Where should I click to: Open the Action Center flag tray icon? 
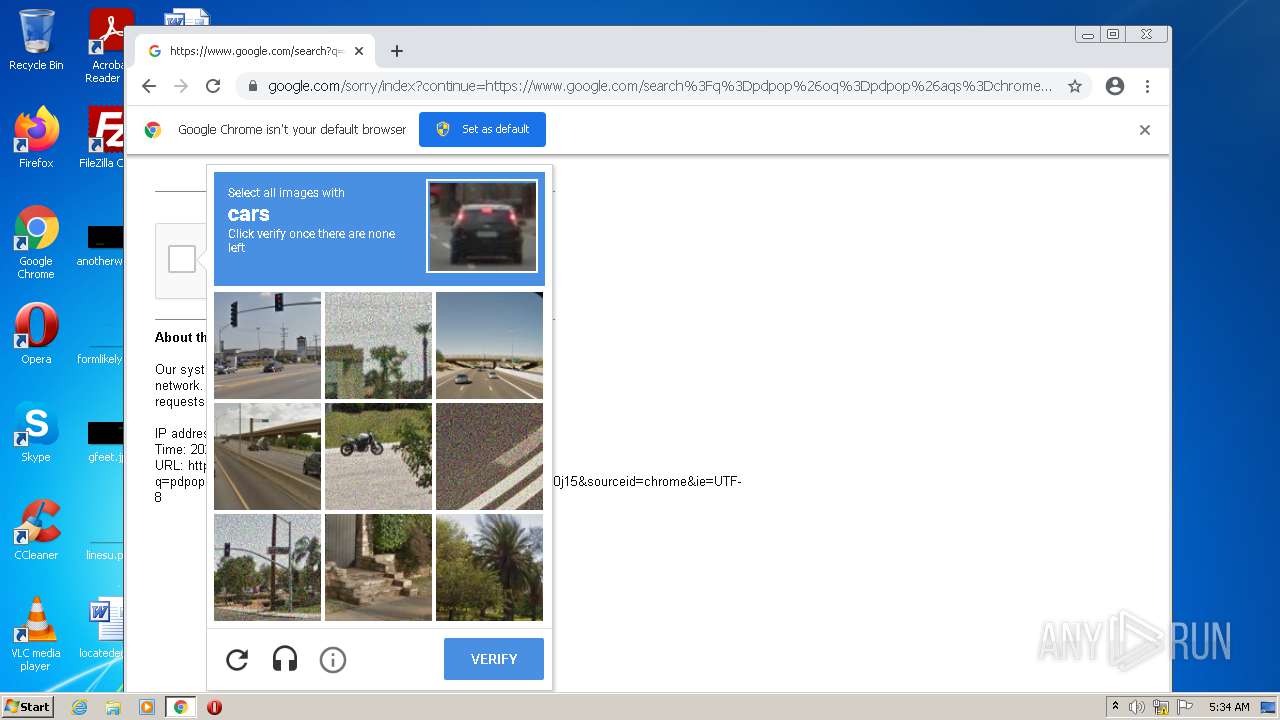[x=1184, y=707]
